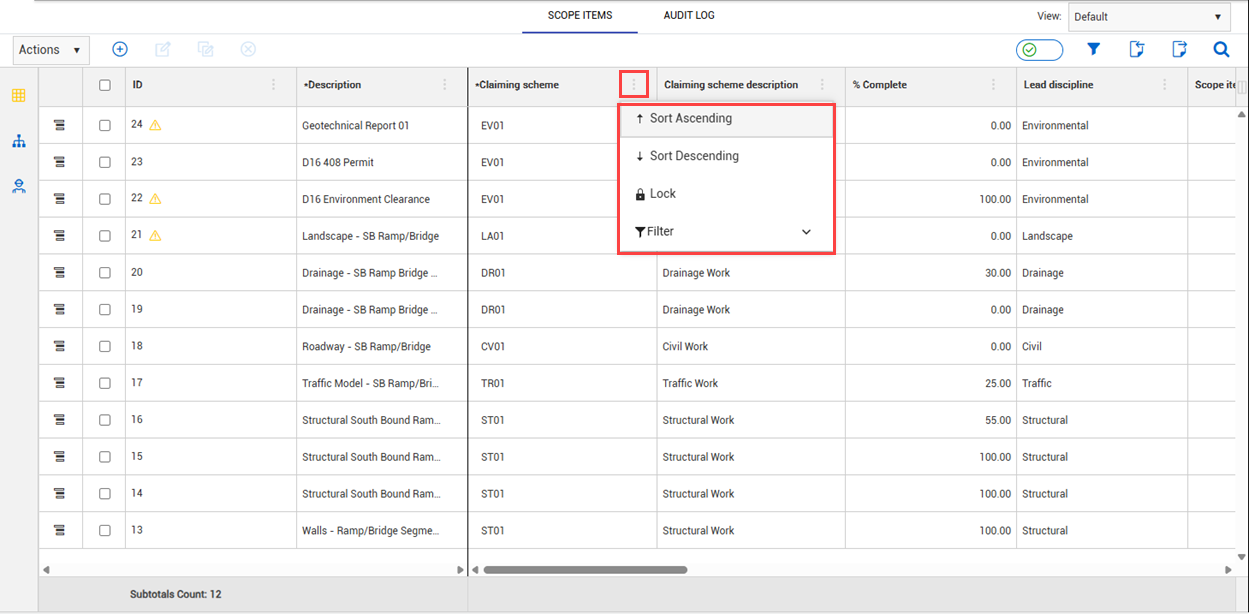
Task: Click the blue filter funnel icon in toolbar
Action: [1094, 49]
